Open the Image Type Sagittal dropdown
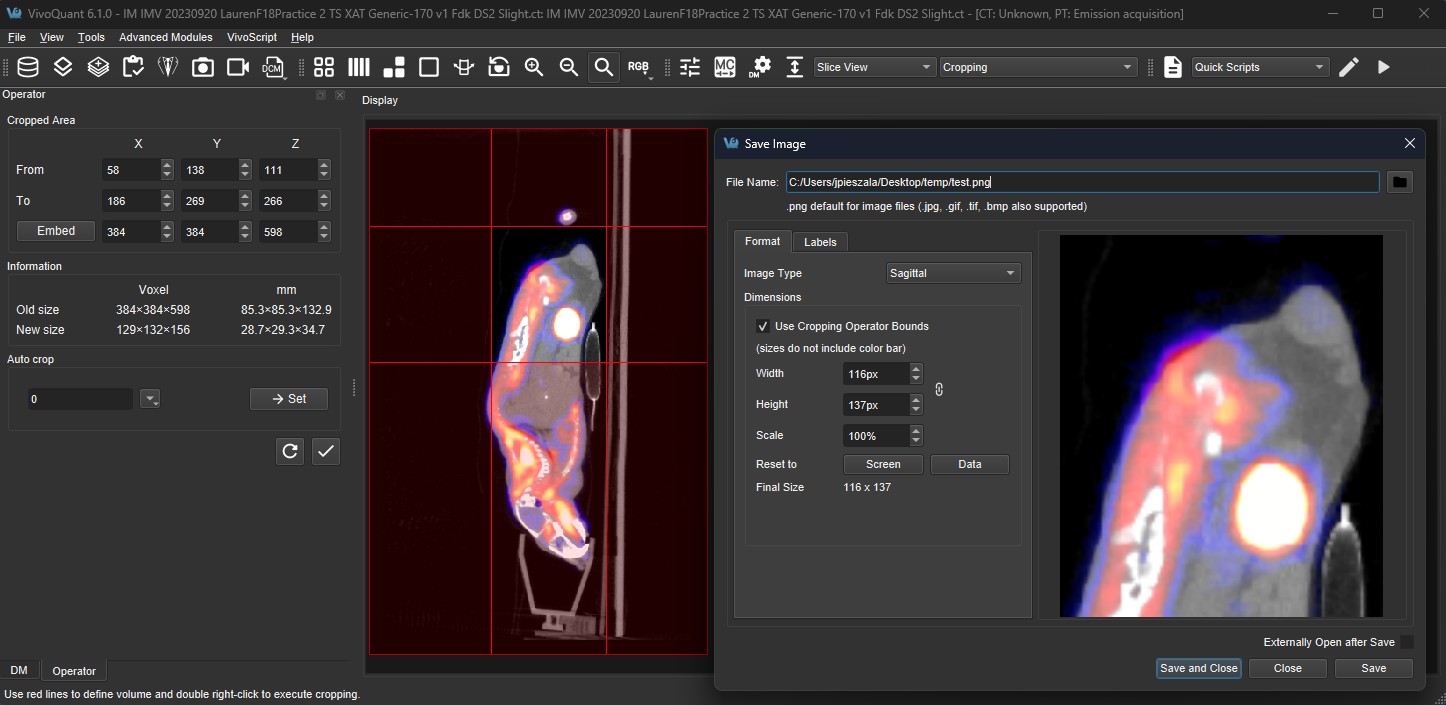 953,273
